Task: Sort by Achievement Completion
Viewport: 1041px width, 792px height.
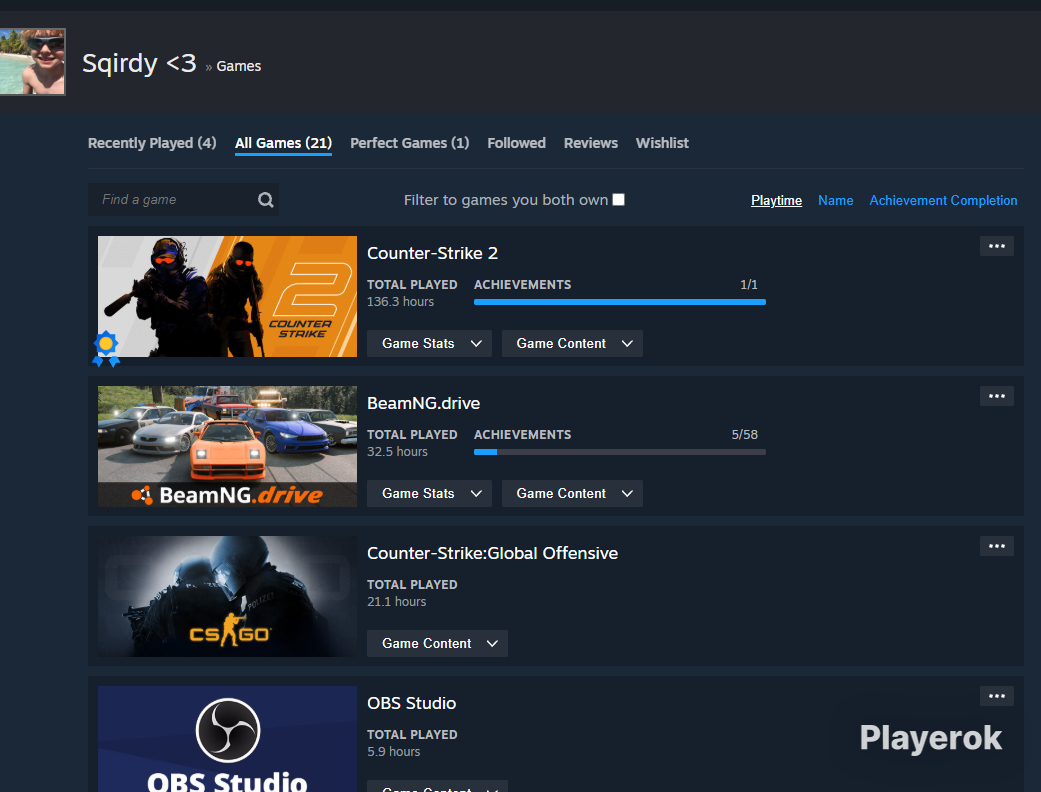Action: (943, 200)
